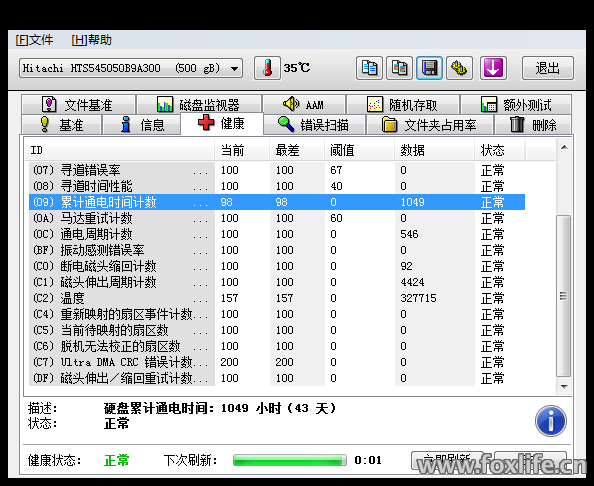Switch to the 额外测试 tab
This screenshot has height=486, width=594.
516,104
